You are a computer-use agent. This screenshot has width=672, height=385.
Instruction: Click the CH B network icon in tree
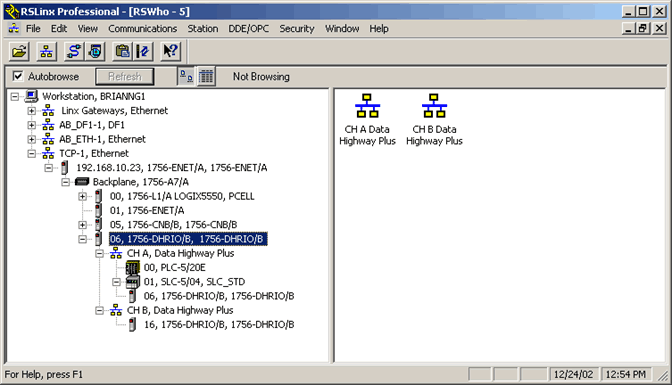(116, 310)
